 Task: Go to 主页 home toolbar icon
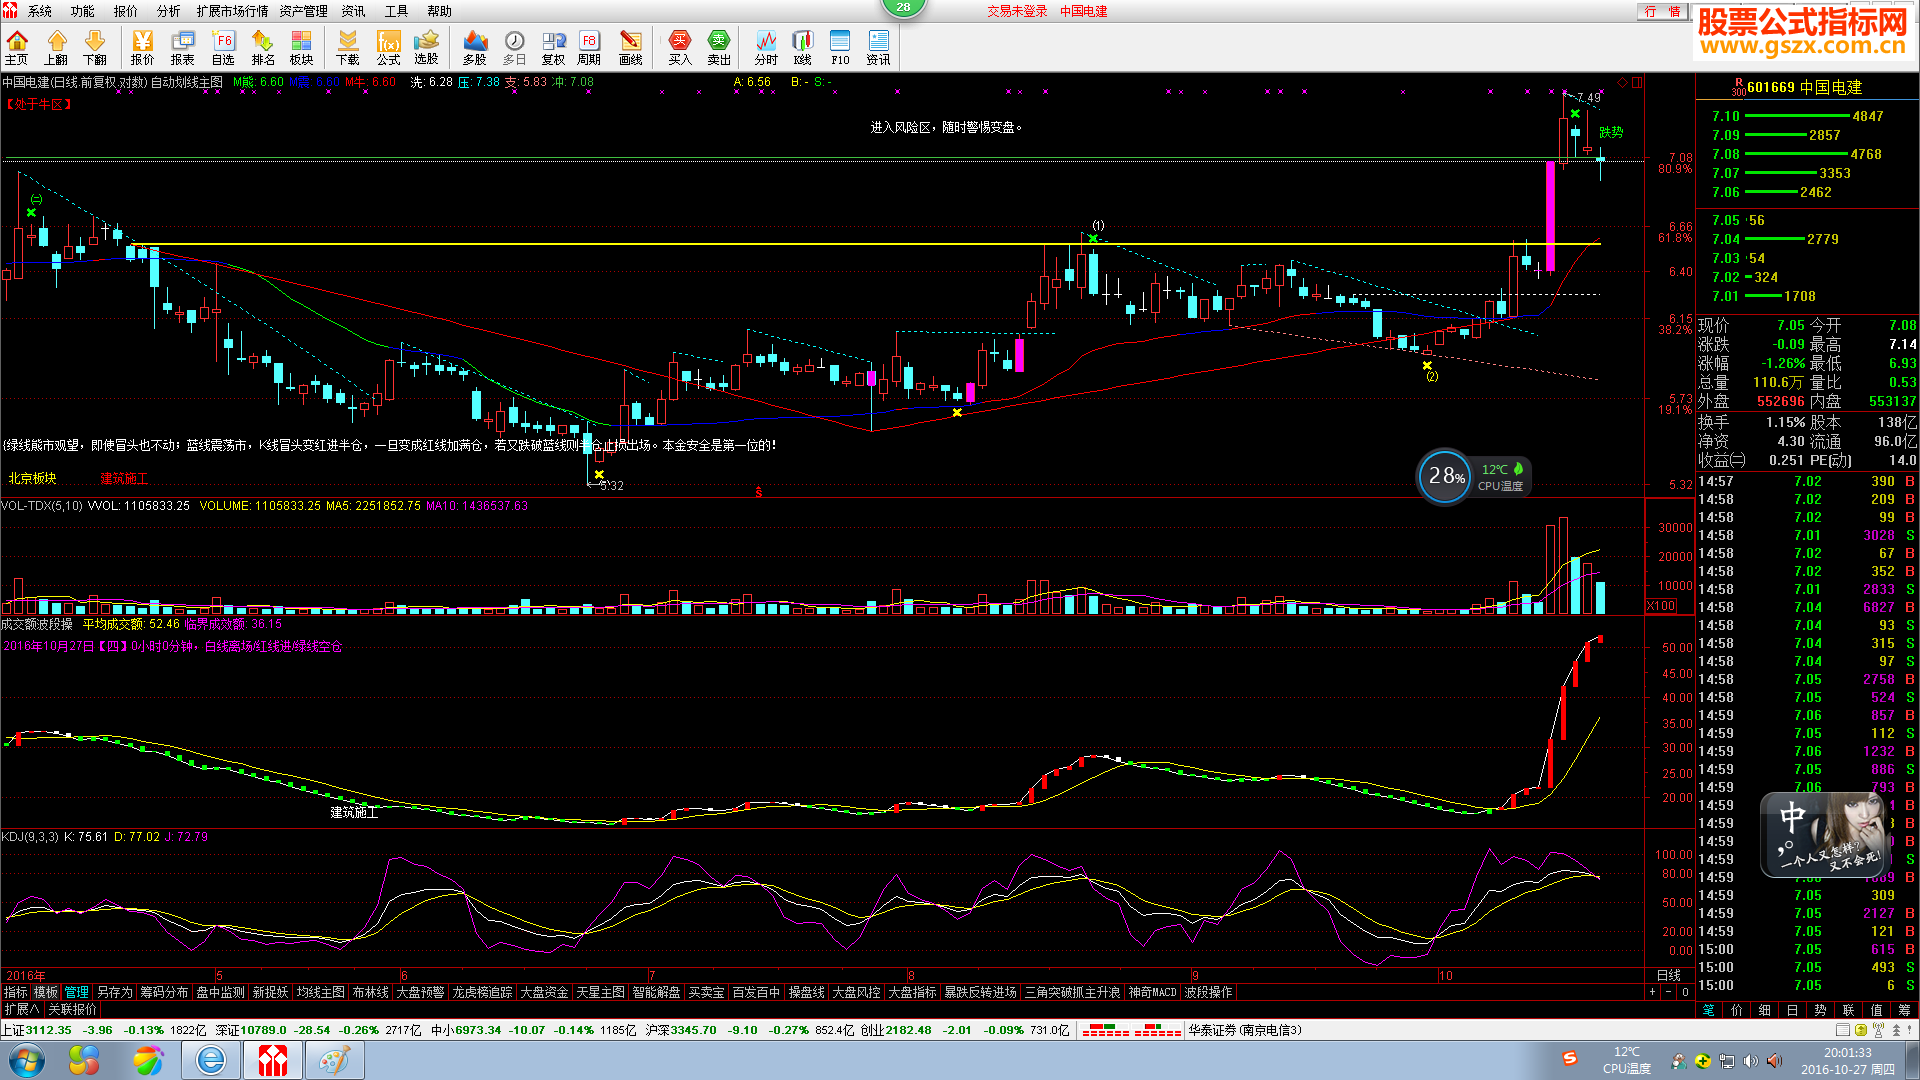coord(17,47)
